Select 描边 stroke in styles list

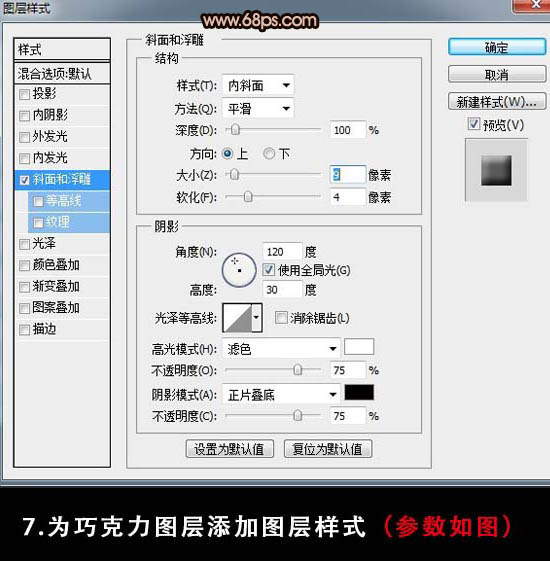(44, 329)
